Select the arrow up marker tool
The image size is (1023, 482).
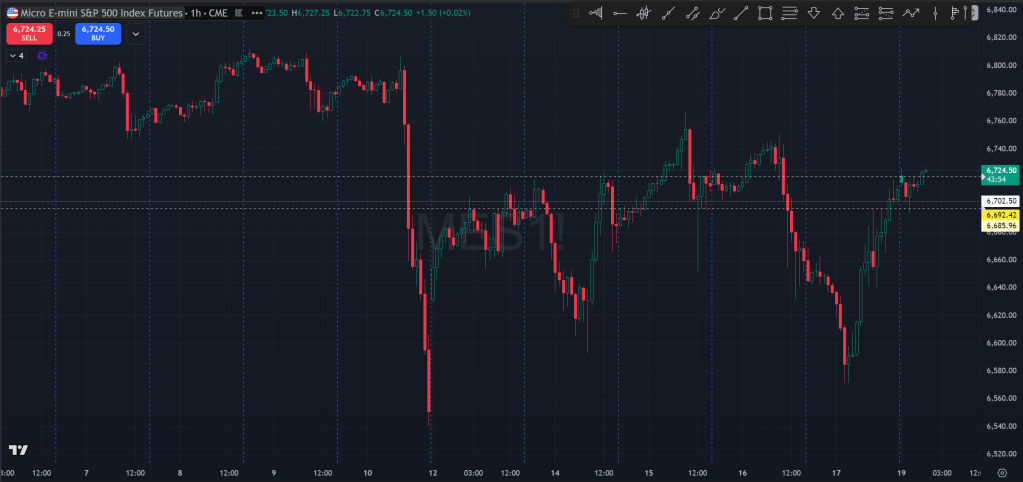tap(837, 13)
